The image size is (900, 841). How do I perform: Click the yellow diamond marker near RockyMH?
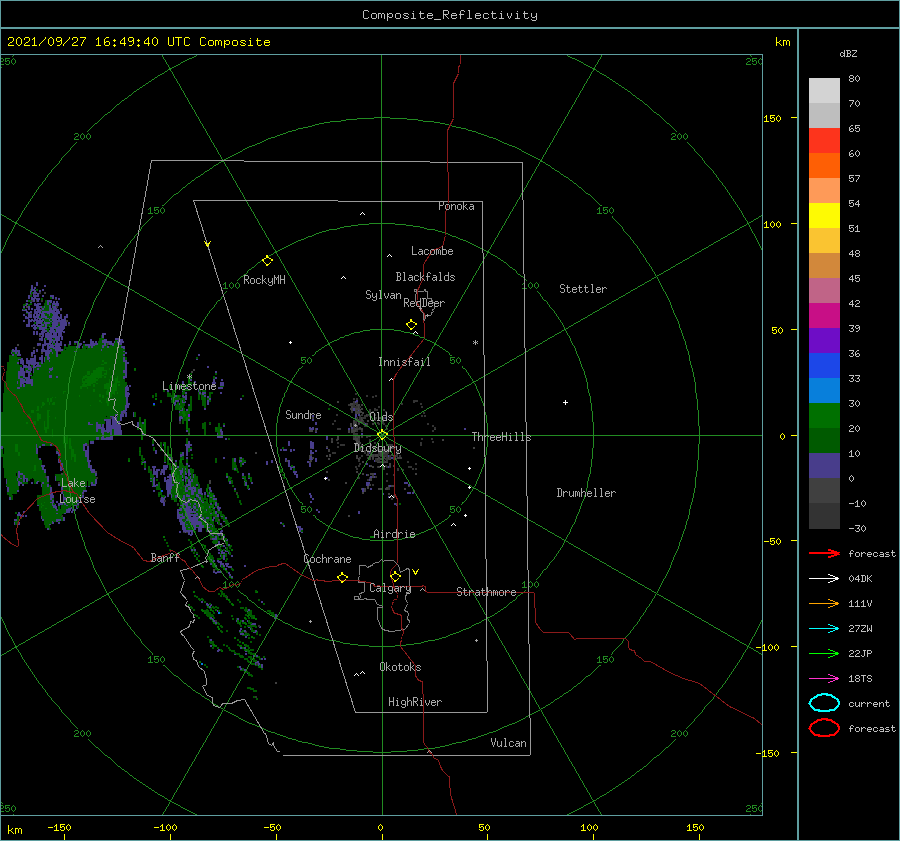(x=267, y=261)
